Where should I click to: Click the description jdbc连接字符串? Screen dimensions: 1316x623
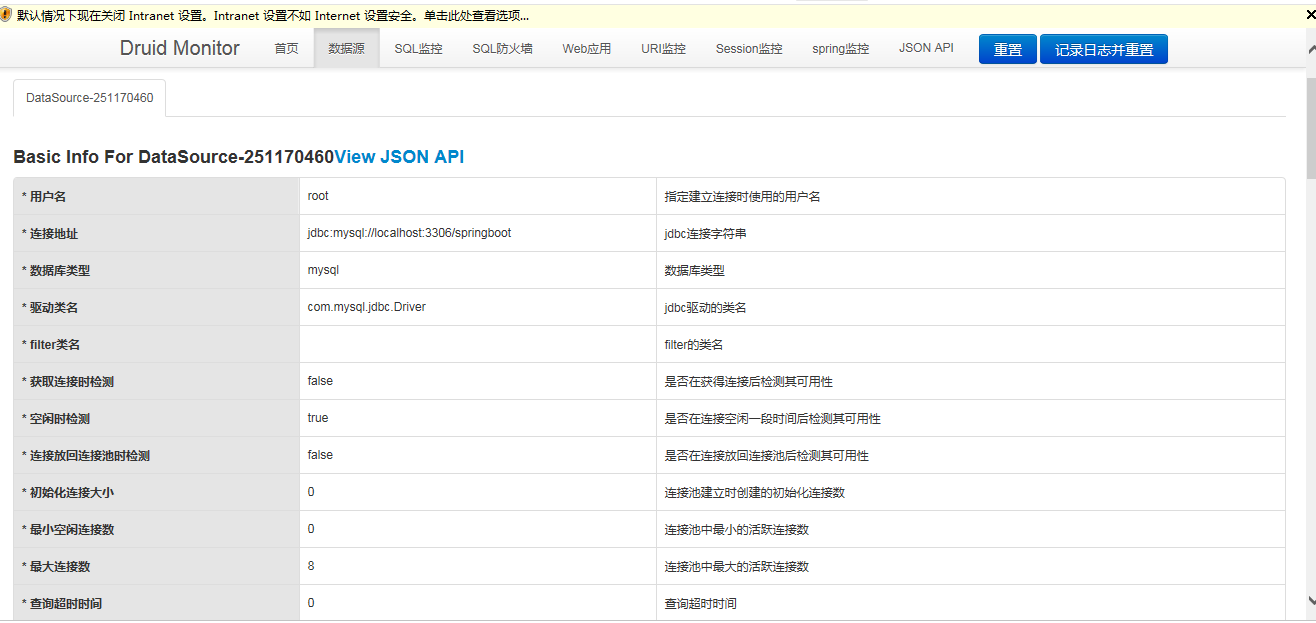(x=706, y=234)
